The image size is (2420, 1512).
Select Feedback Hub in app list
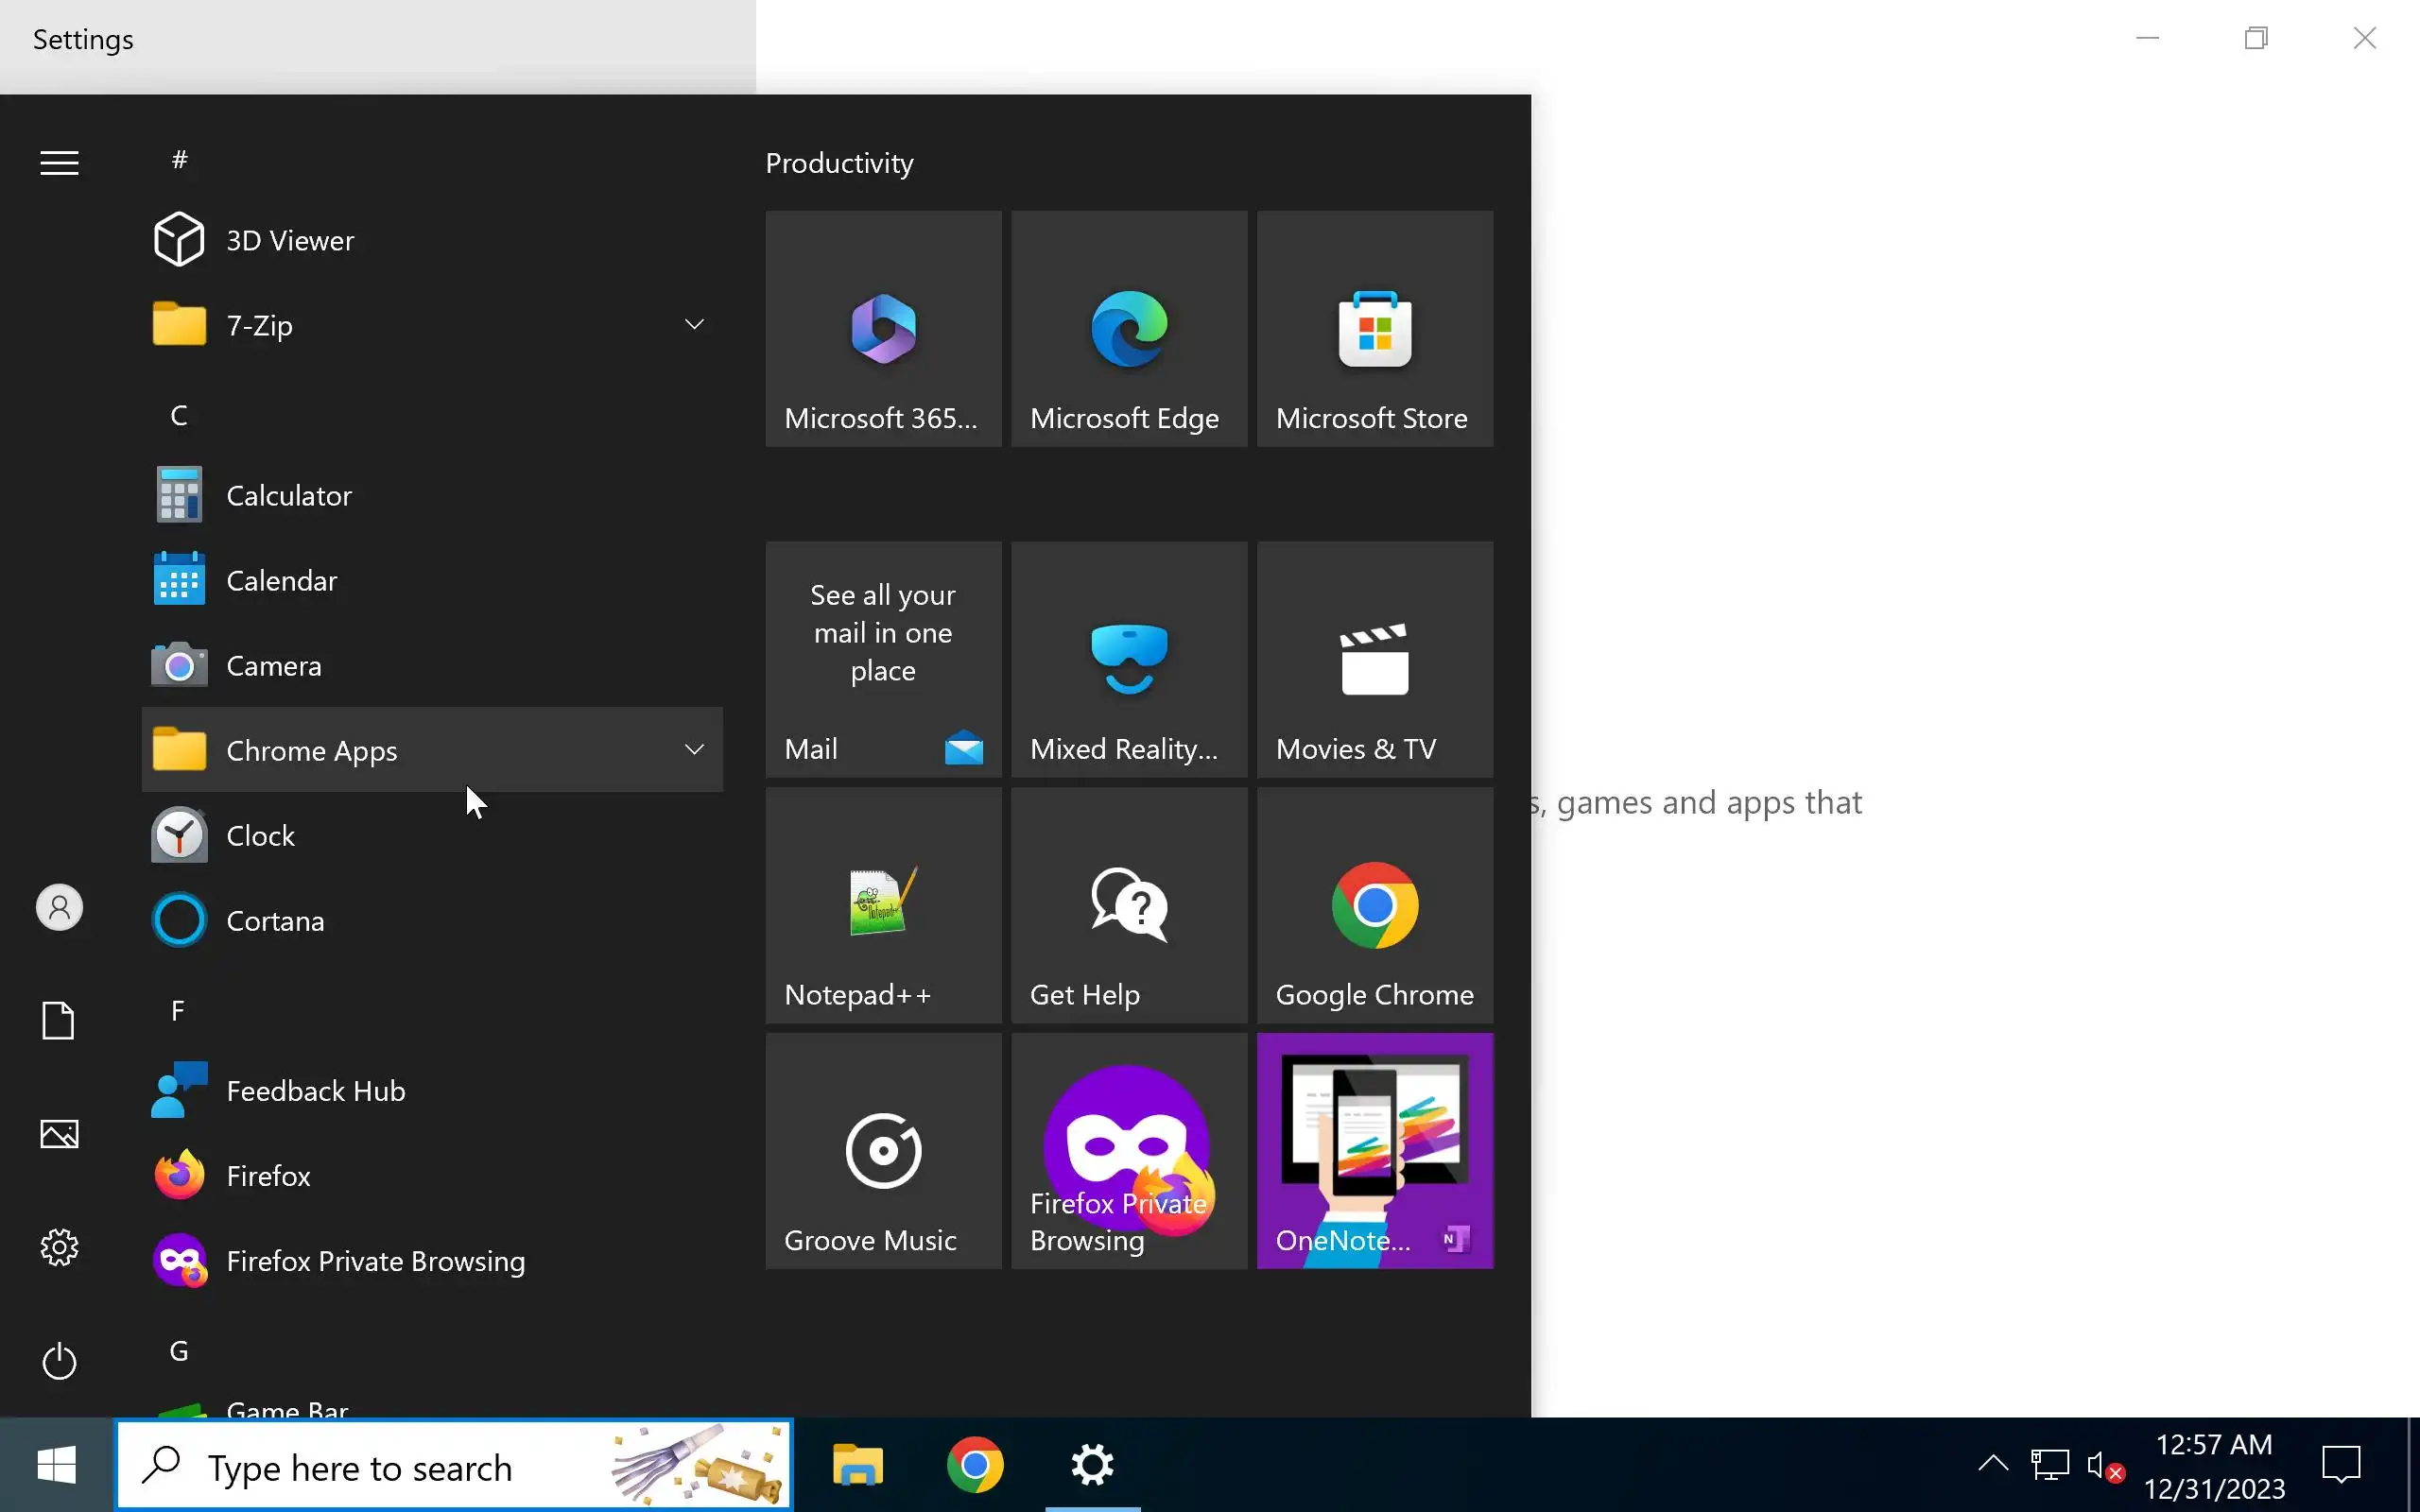tap(315, 1090)
